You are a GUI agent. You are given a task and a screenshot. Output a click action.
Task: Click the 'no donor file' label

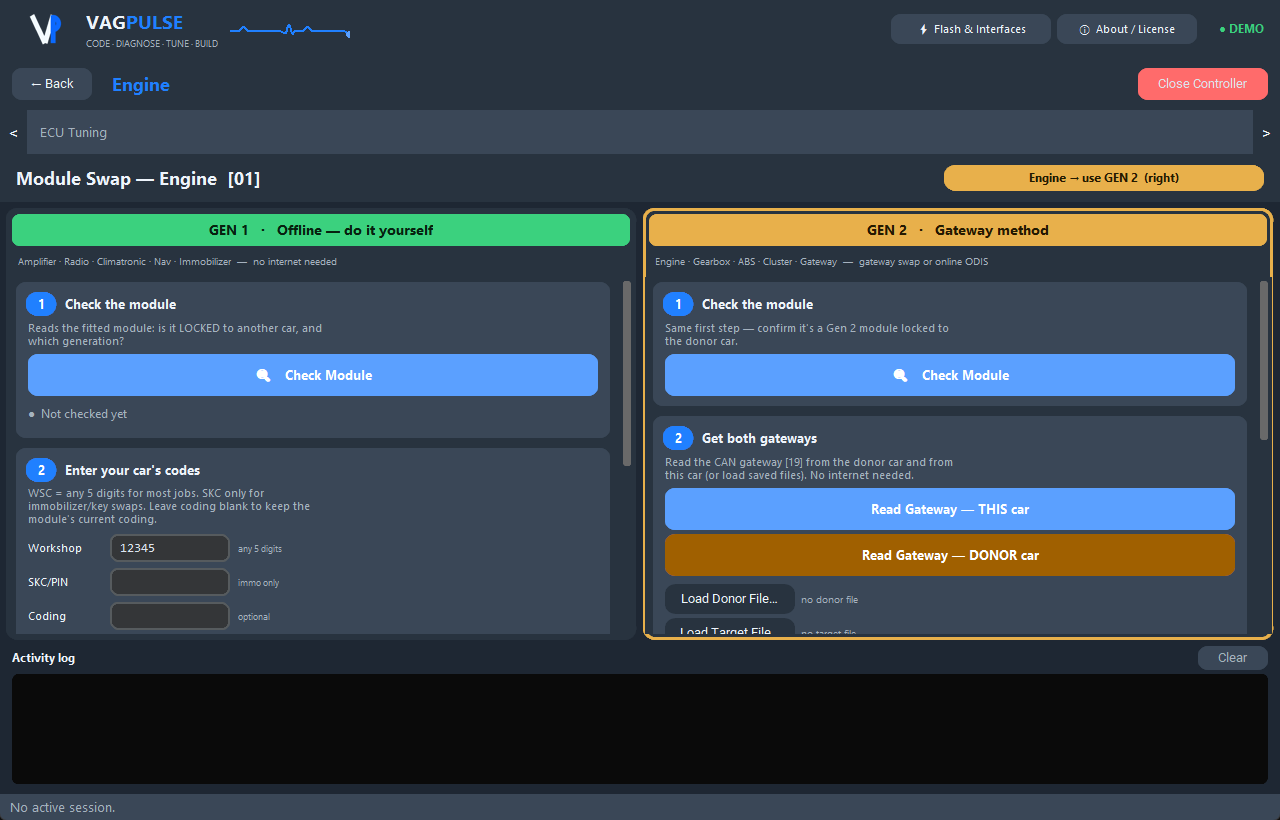click(x=830, y=600)
